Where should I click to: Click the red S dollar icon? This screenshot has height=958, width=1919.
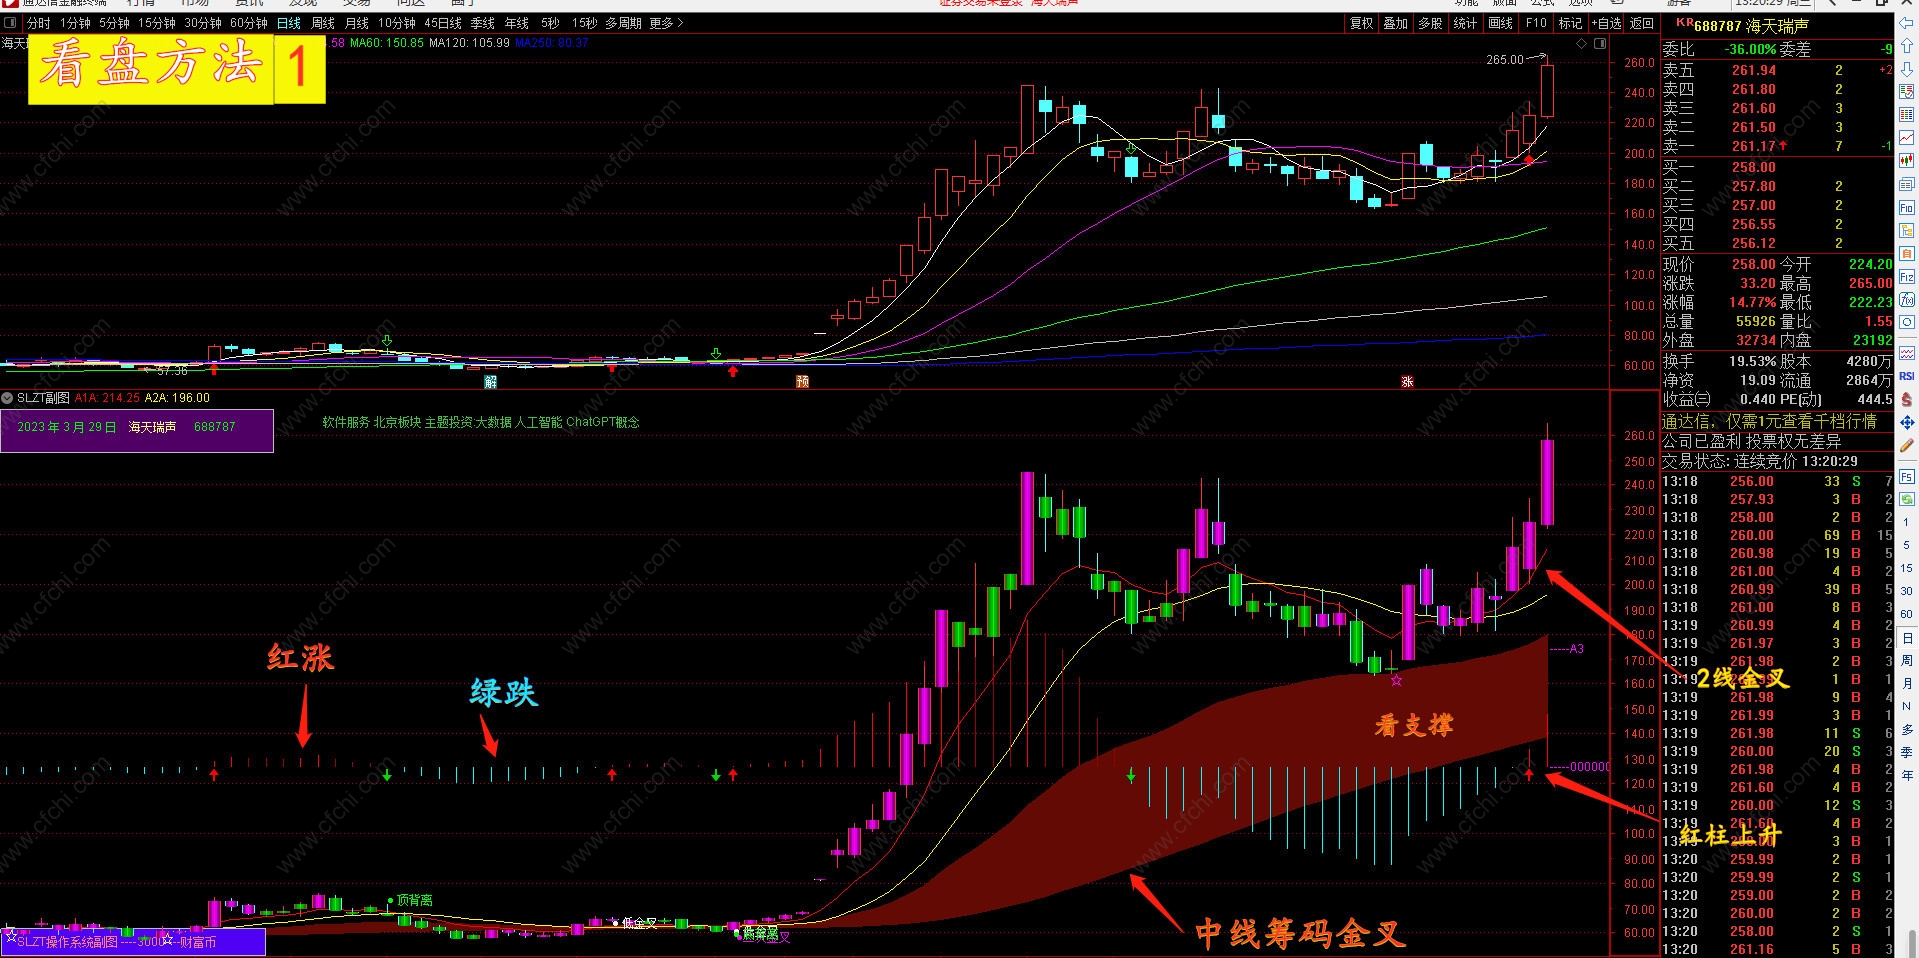[x=1906, y=399]
